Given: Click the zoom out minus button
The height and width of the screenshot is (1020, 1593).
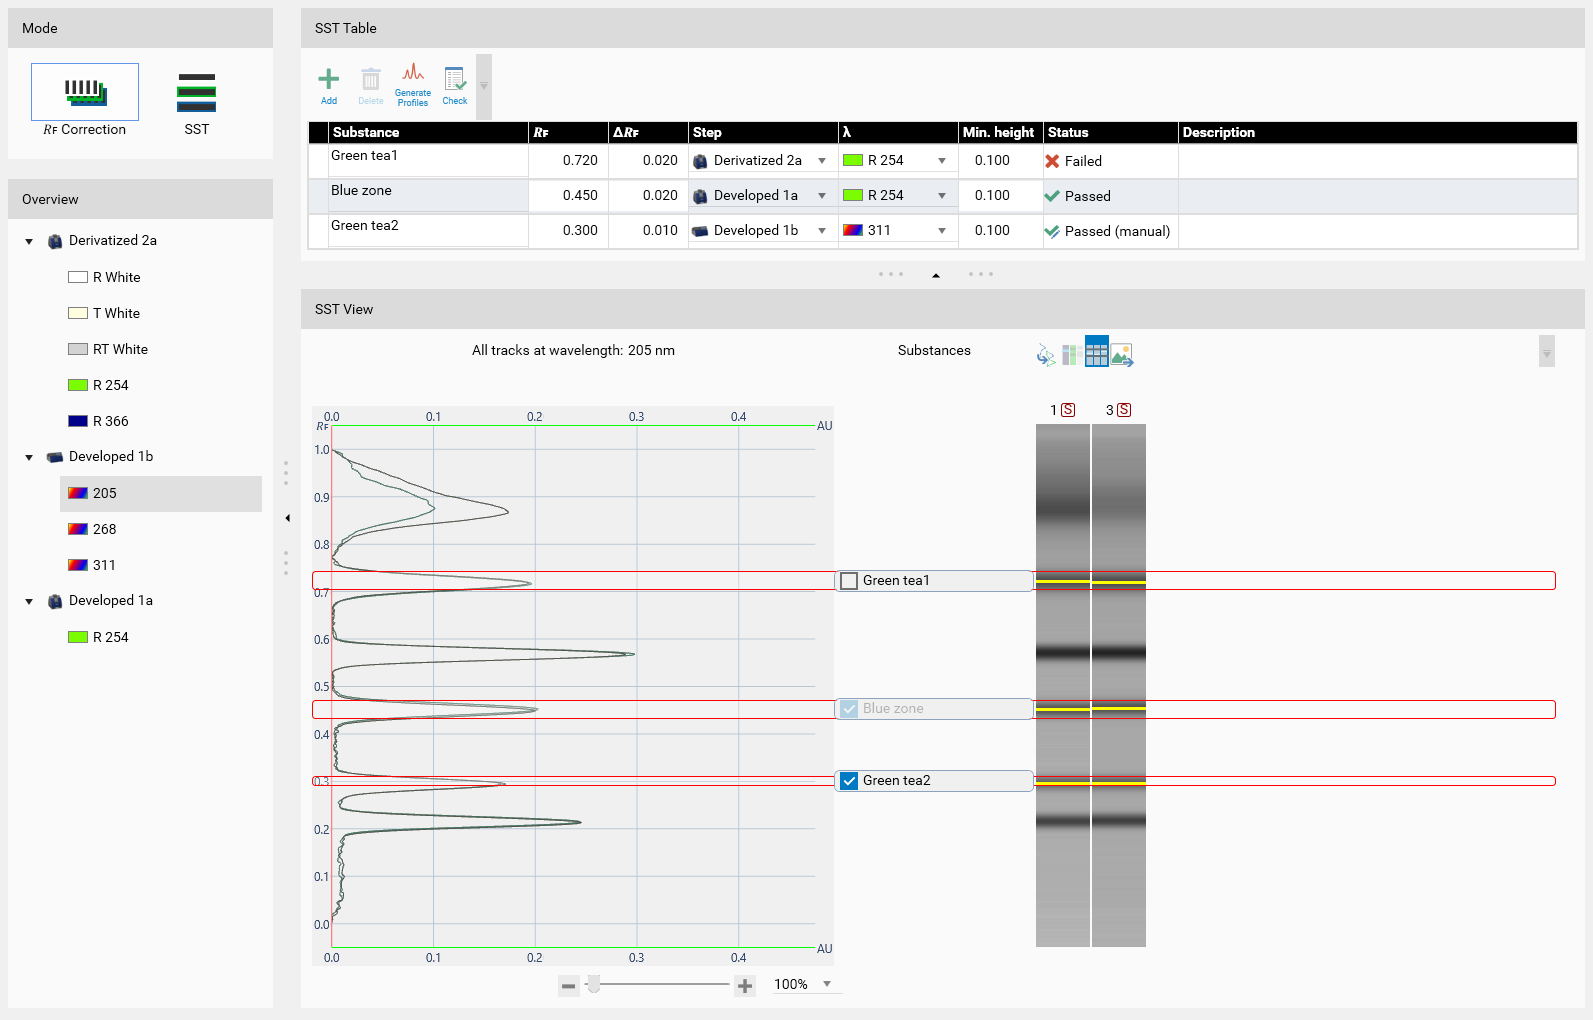Looking at the screenshot, I should tap(568, 986).
